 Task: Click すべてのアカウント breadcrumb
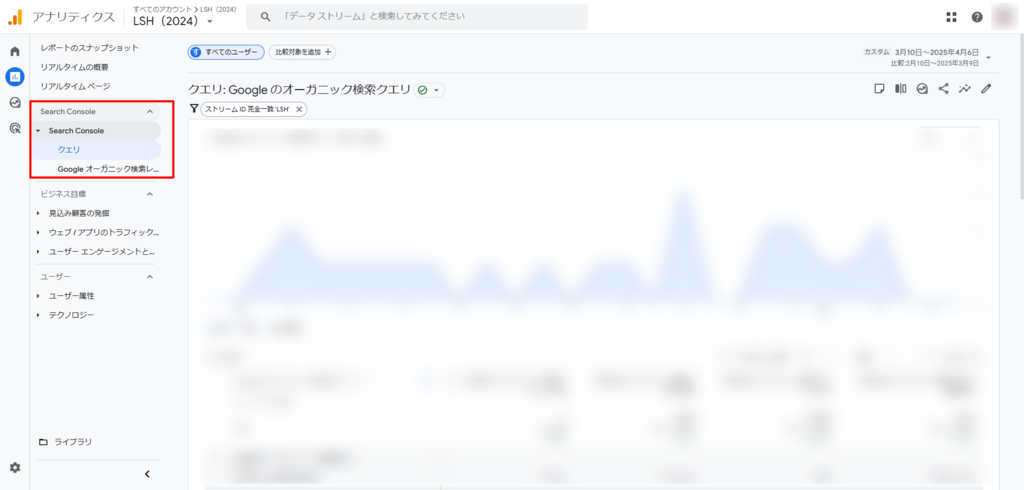[161, 8]
